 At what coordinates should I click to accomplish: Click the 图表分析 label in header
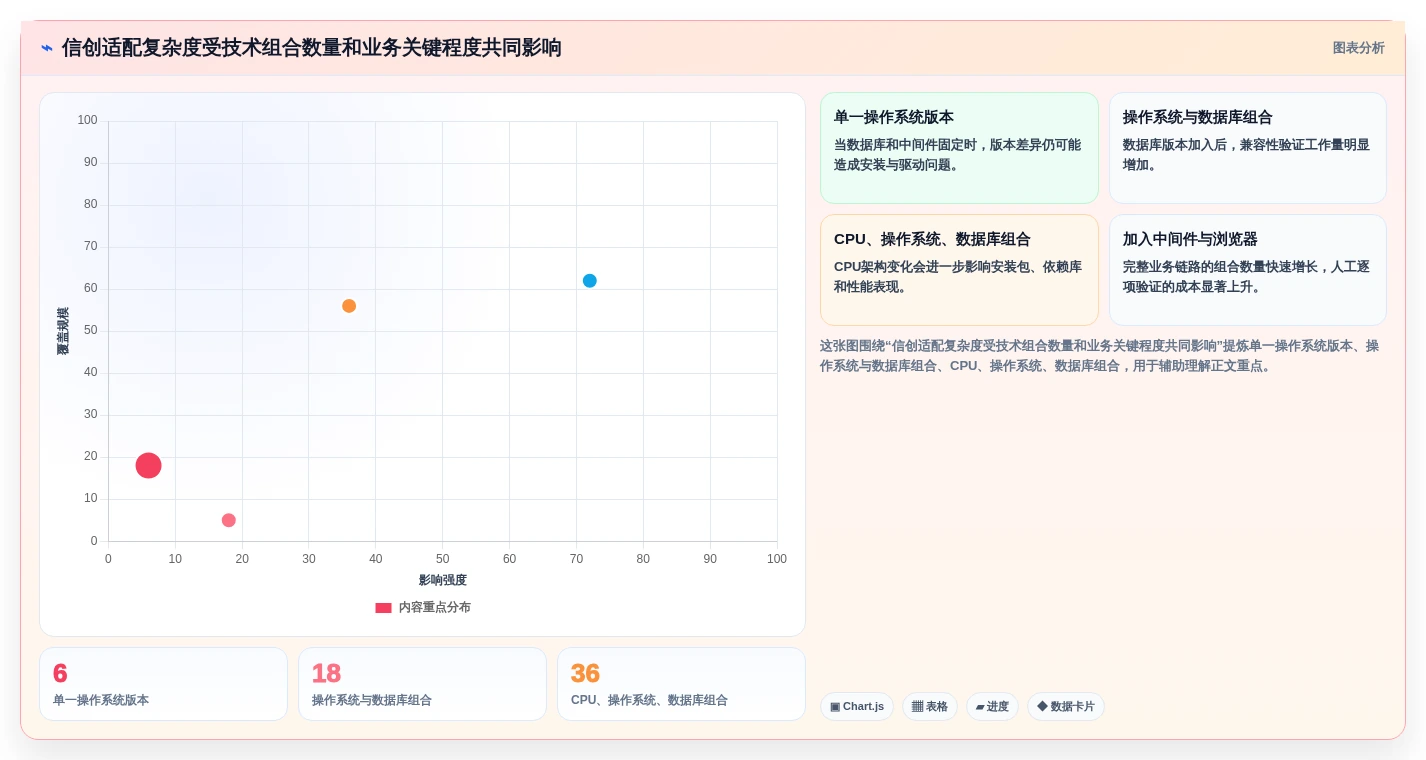click(1358, 48)
